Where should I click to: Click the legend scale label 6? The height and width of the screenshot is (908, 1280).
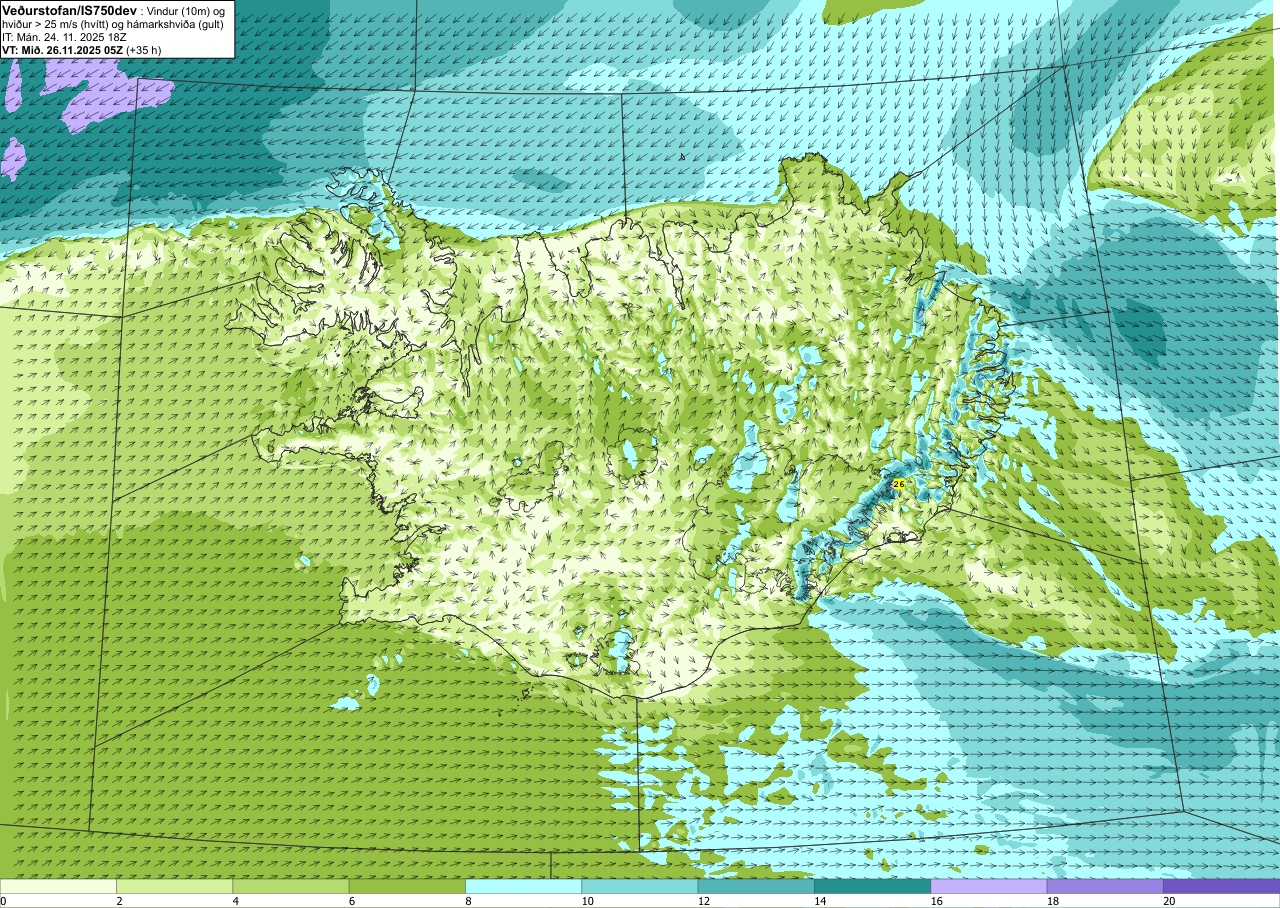pos(351,901)
